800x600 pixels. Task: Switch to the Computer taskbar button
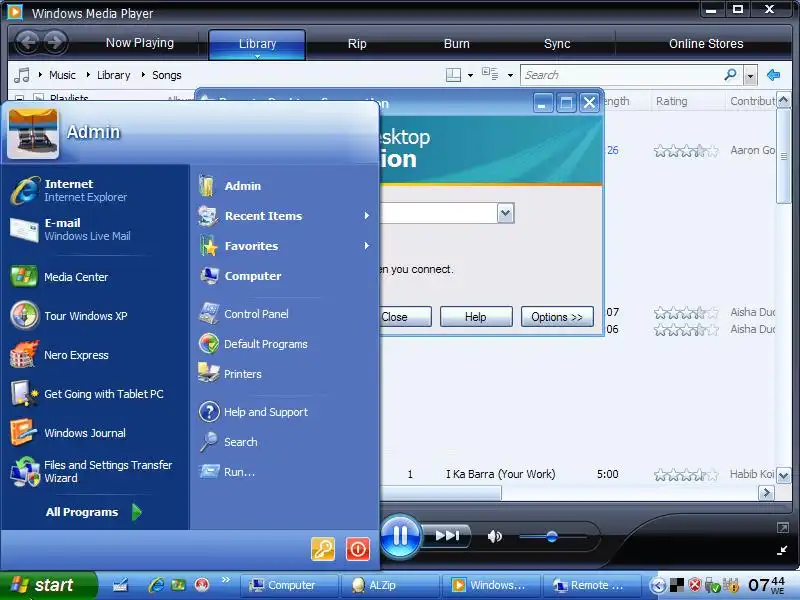point(289,585)
